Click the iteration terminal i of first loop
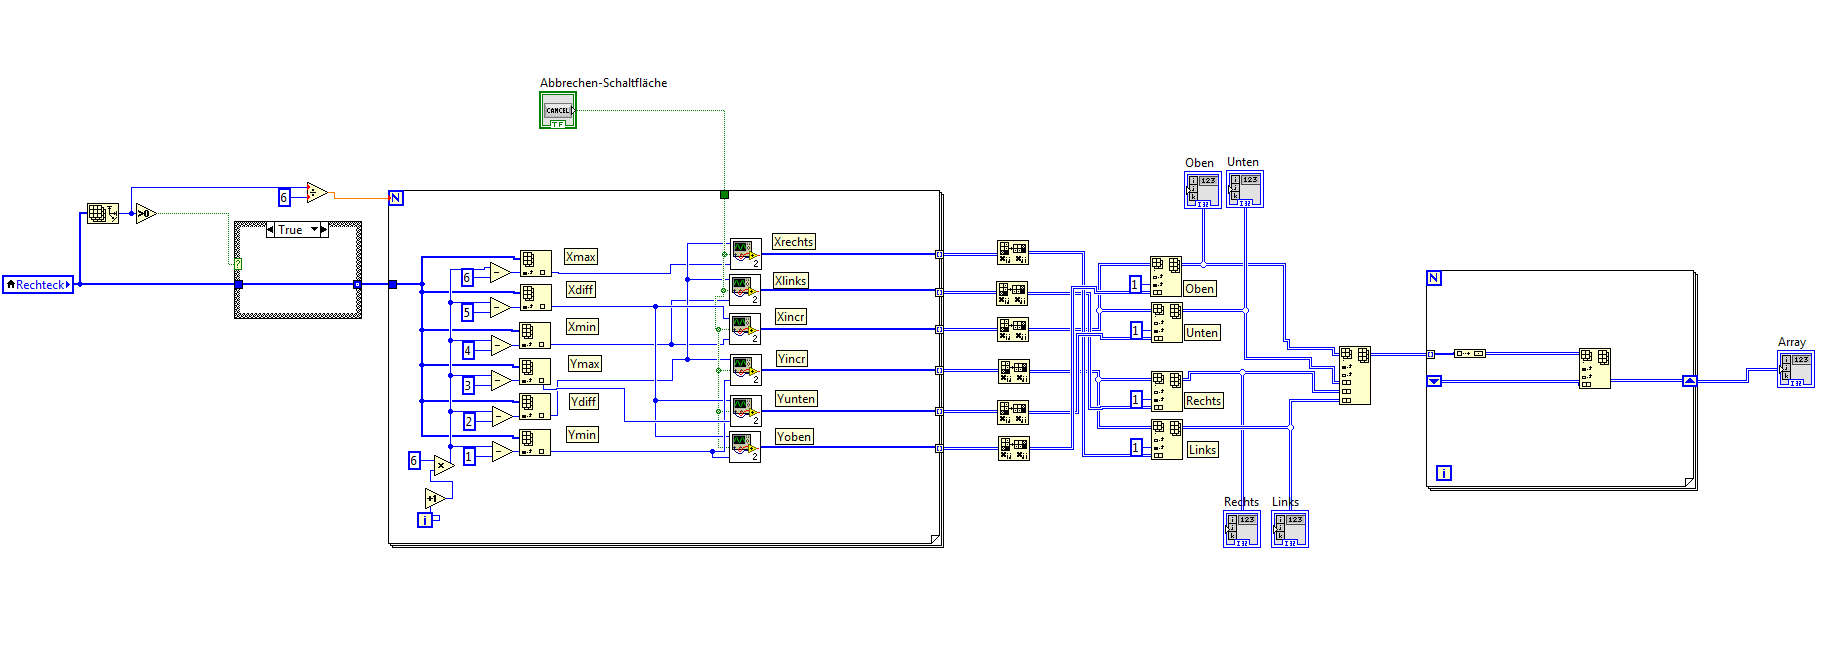This screenshot has width=1841, height=648. point(425,520)
